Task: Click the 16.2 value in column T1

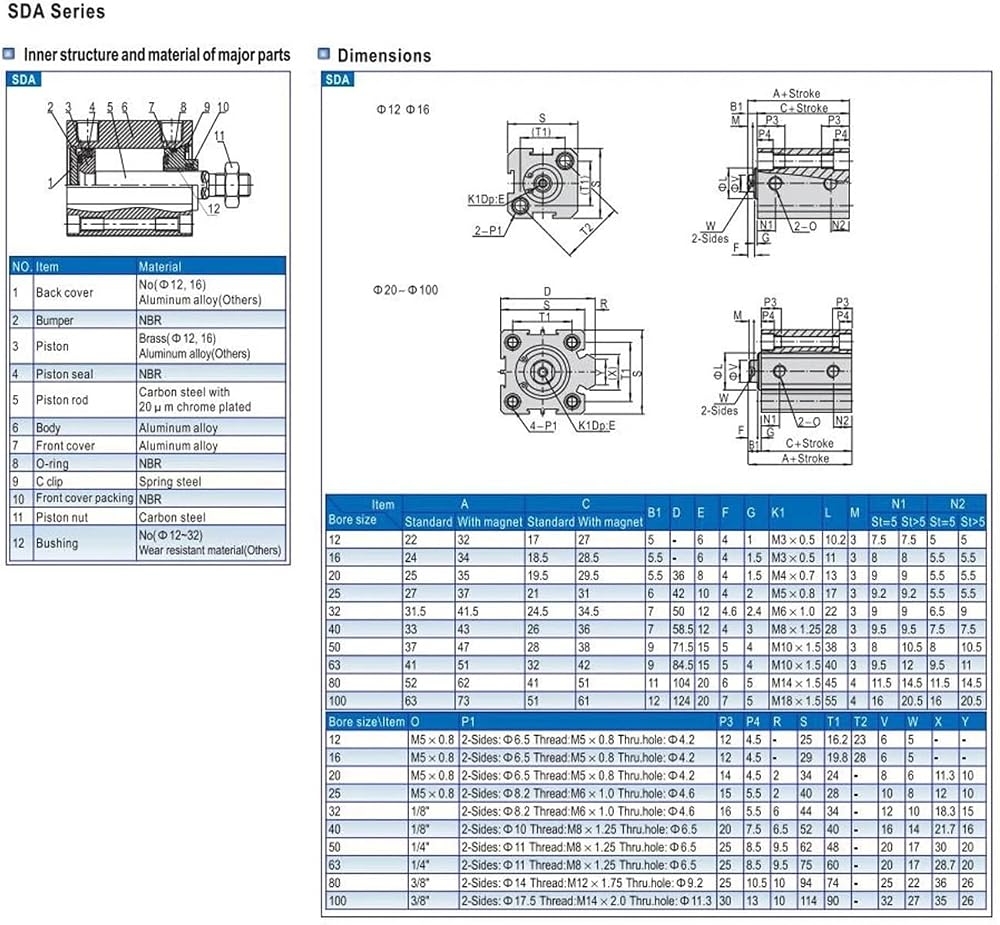Action: tap(837, 740)
